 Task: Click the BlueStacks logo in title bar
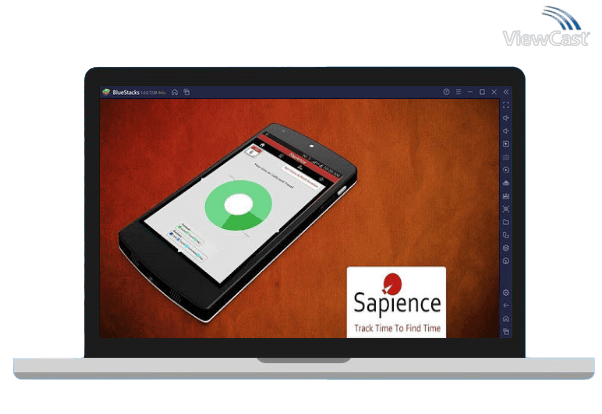tap(106, 92)
